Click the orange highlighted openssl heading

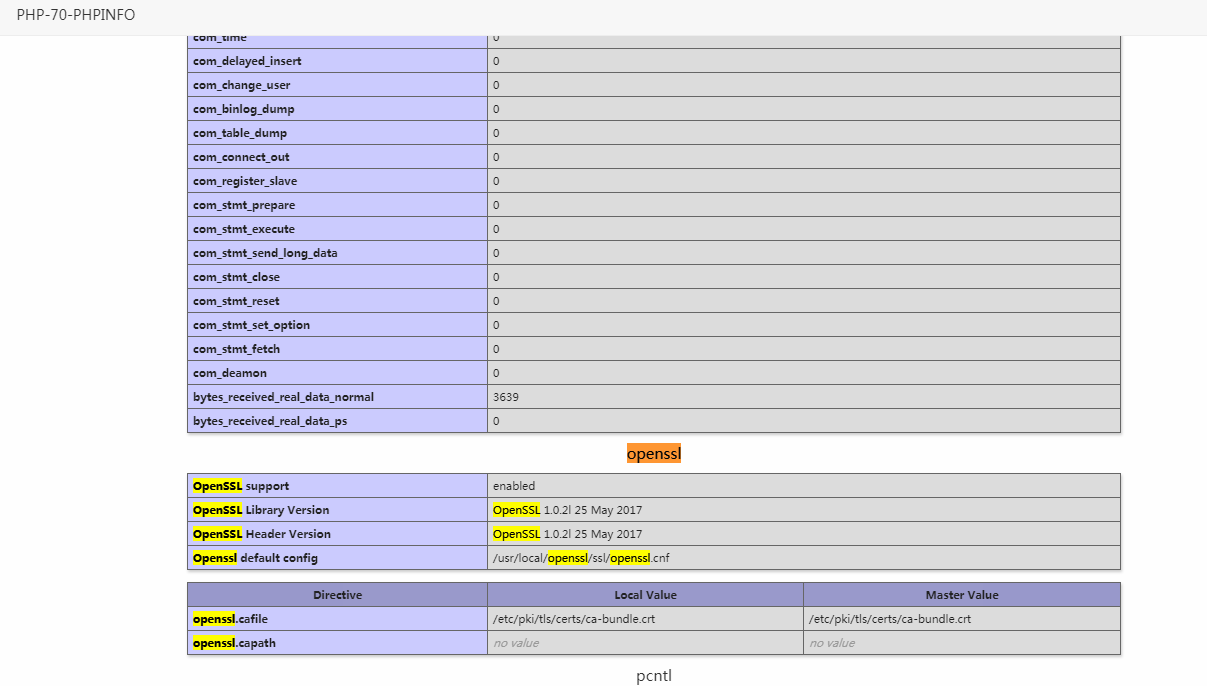[654, 454]
